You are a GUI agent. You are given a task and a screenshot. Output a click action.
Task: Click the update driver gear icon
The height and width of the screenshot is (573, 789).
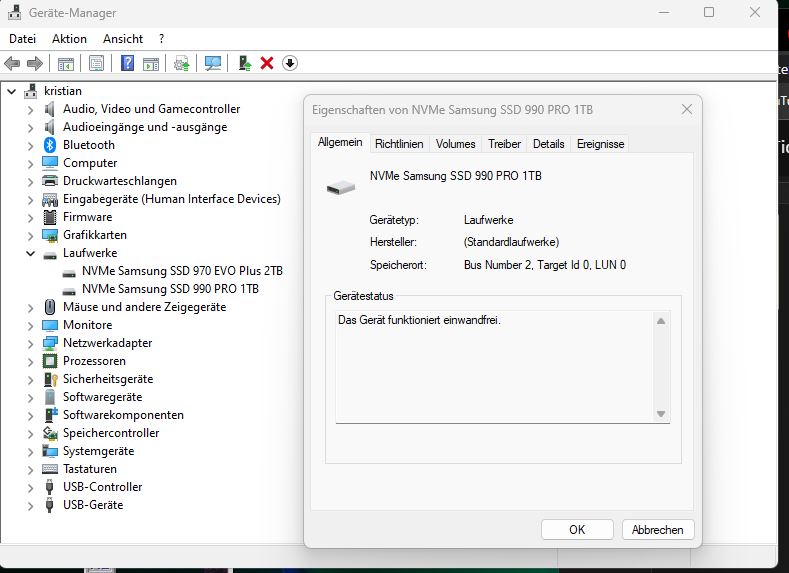pyautogui.click(x=182, y=63)
